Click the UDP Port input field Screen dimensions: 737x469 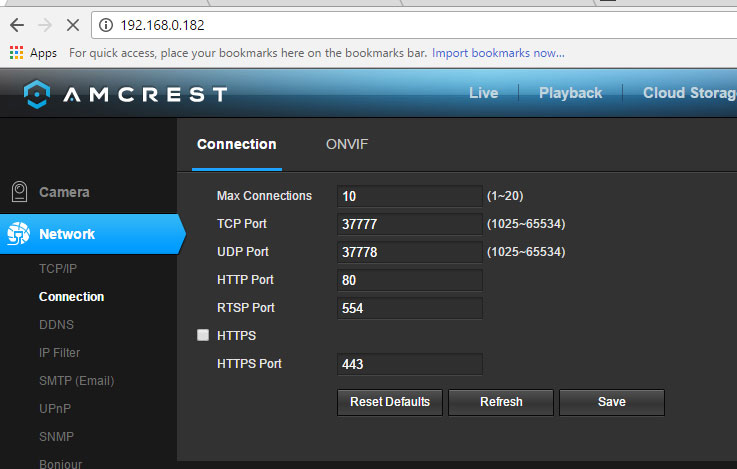(409, 252)
